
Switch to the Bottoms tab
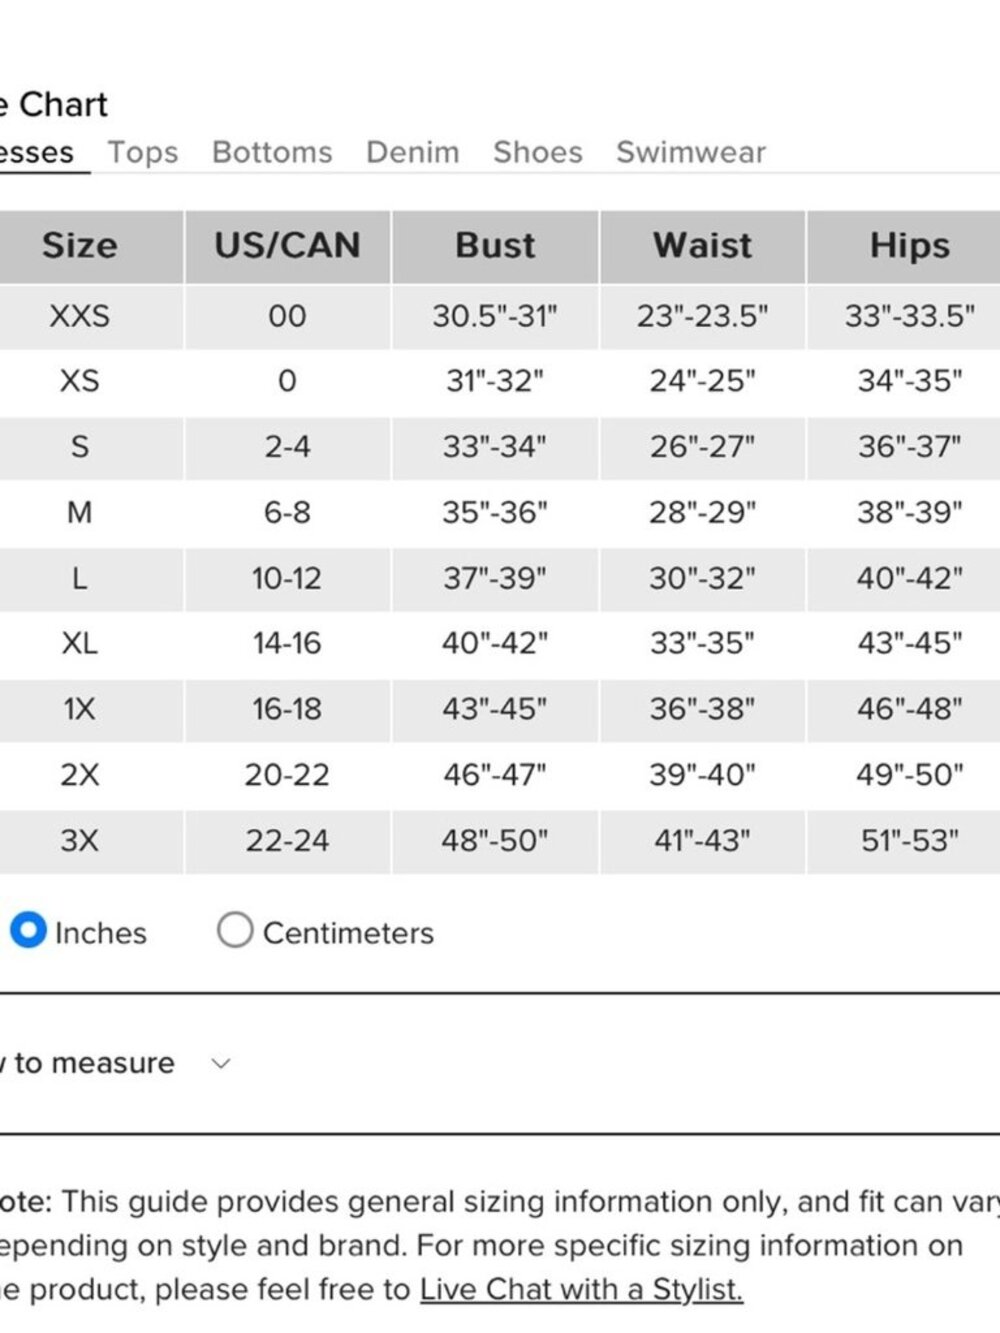(272, 152)
